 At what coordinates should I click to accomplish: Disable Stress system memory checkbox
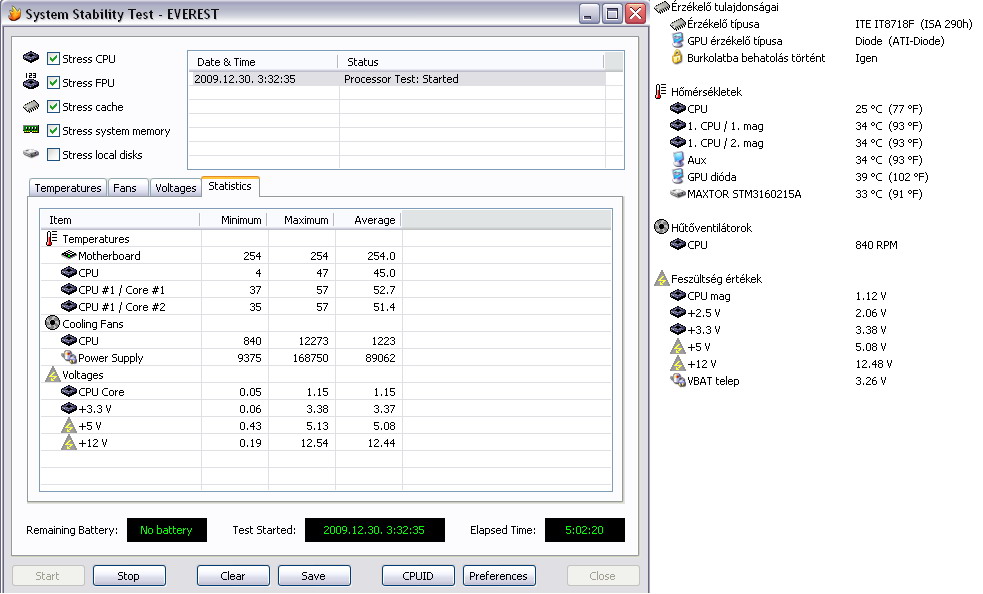[x=53, y=130]
